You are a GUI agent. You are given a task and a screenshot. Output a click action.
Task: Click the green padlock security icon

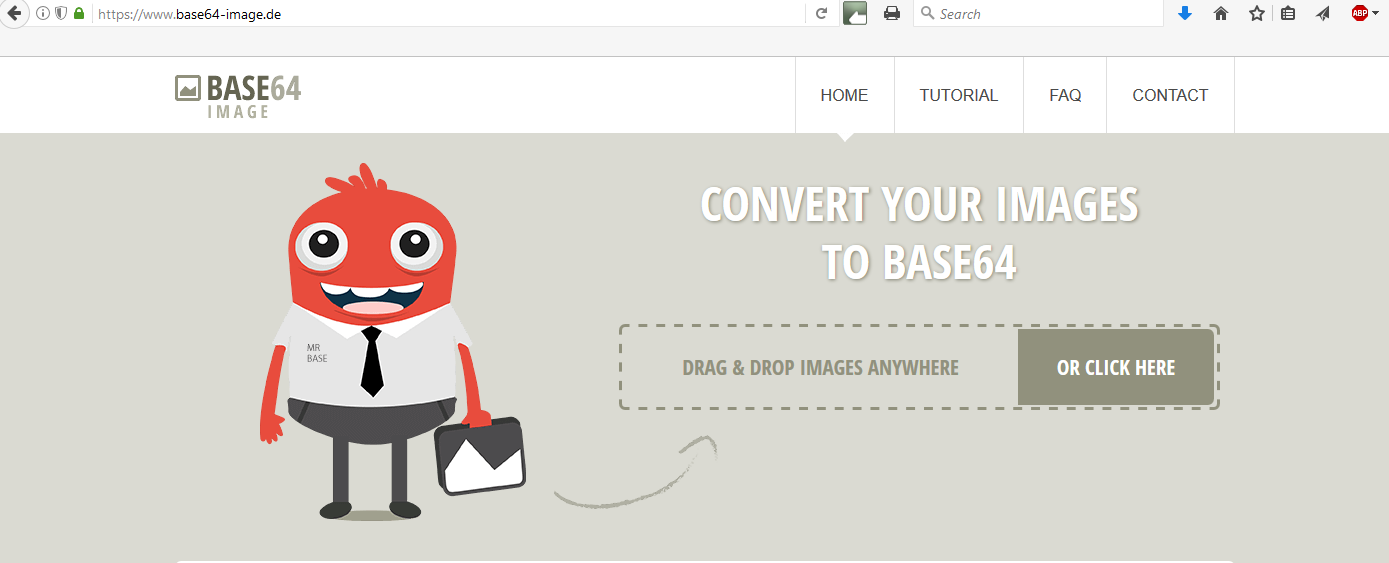pyautogui.click(x=79, y=14)
